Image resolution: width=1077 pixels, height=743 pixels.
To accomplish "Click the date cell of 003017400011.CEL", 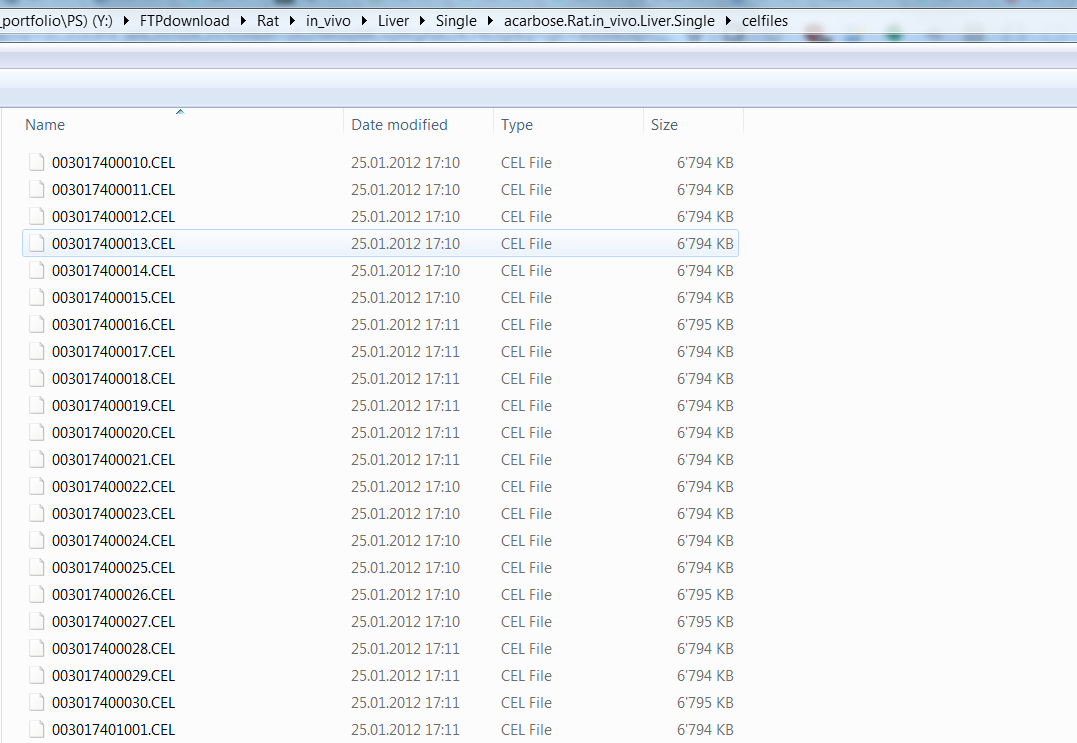I will pos(405,190).
